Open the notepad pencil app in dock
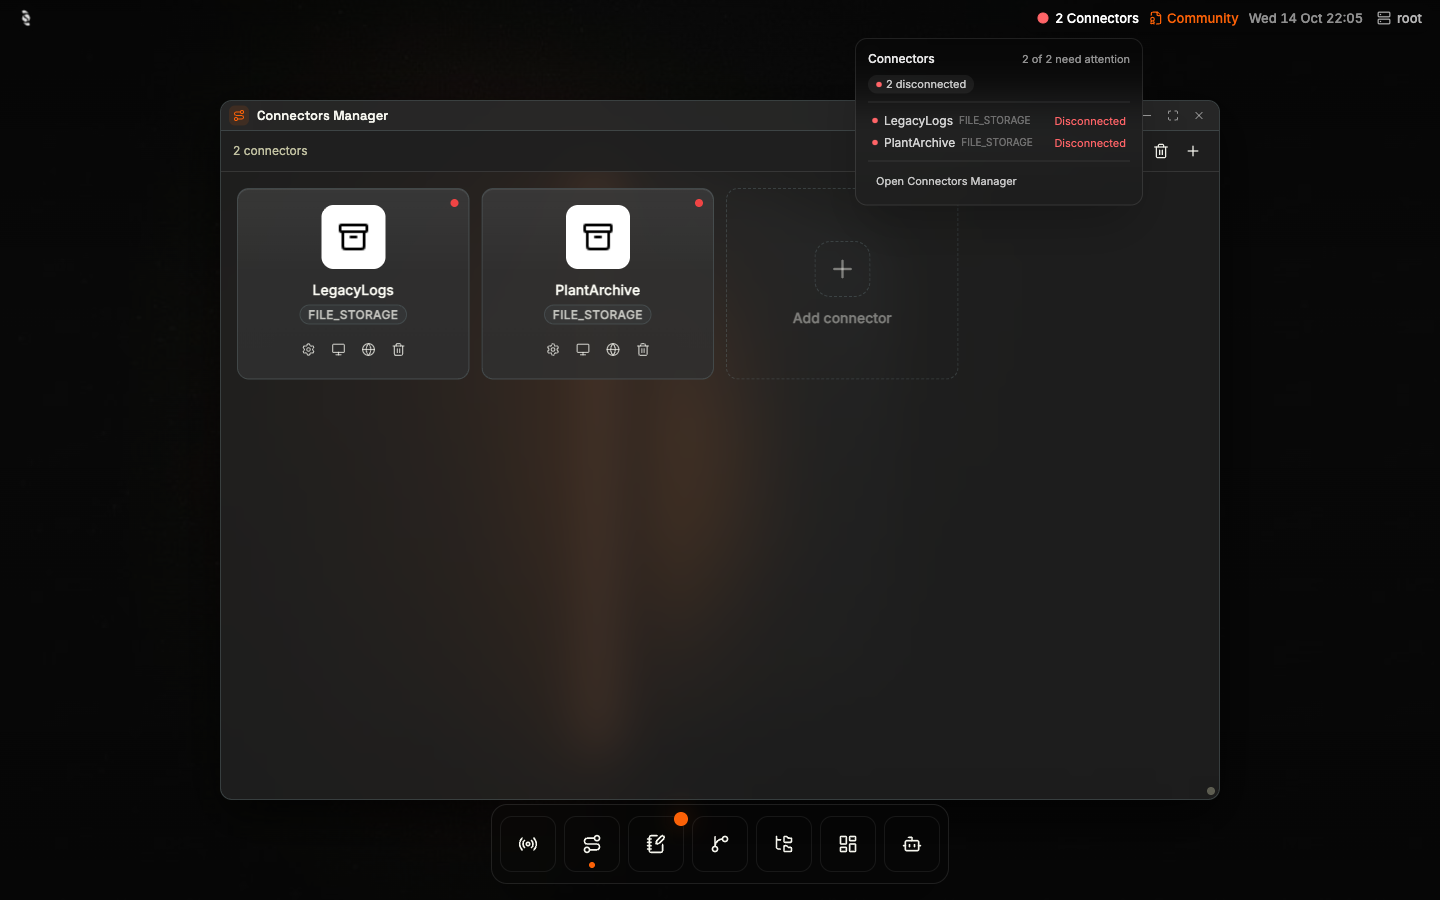 [656, 844]
